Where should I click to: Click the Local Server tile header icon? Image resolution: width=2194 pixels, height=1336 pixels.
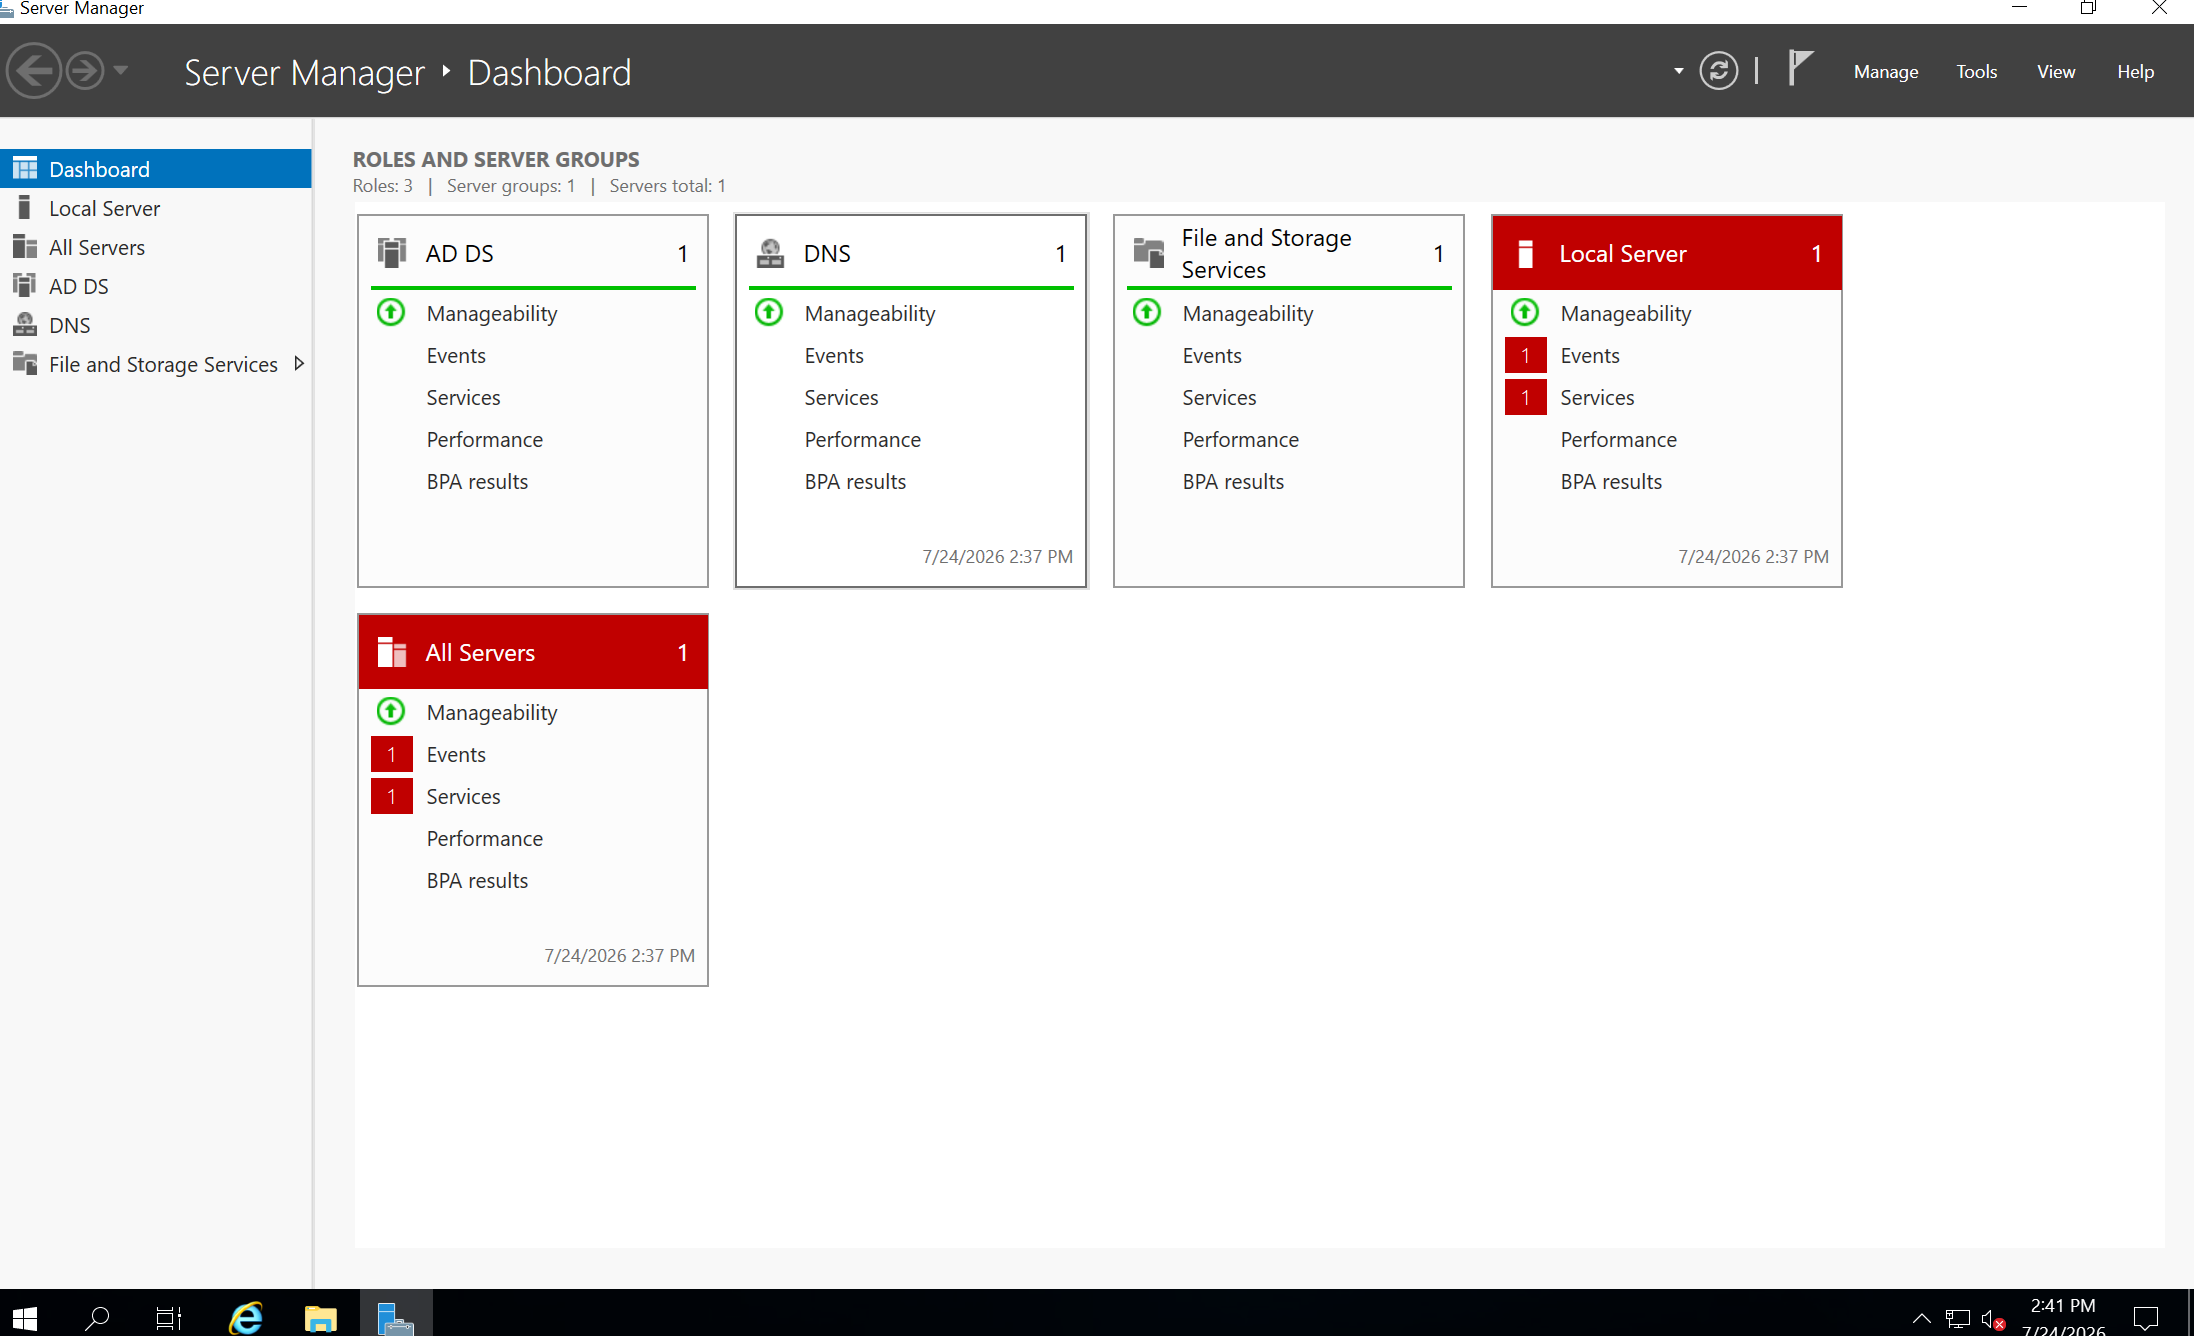tap(1526, 254)
